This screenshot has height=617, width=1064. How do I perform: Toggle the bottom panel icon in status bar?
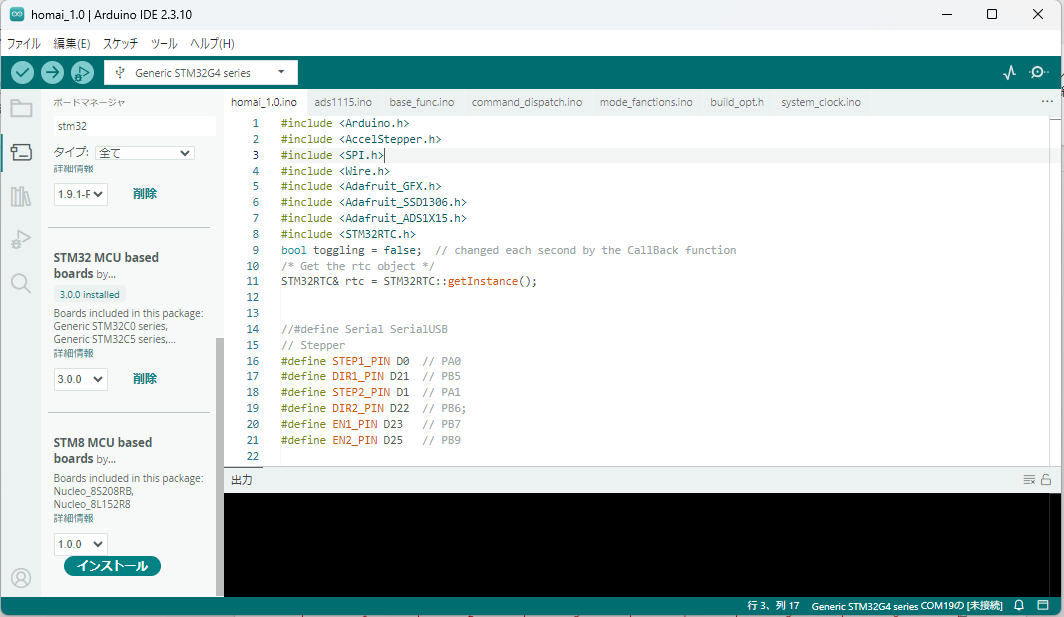click(1043, 605)
